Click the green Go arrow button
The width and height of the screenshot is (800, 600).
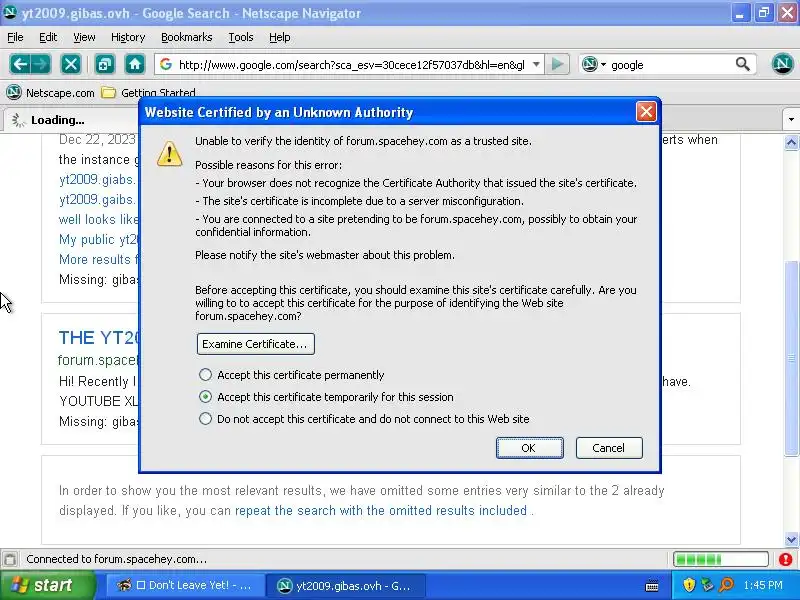point(558,64)
